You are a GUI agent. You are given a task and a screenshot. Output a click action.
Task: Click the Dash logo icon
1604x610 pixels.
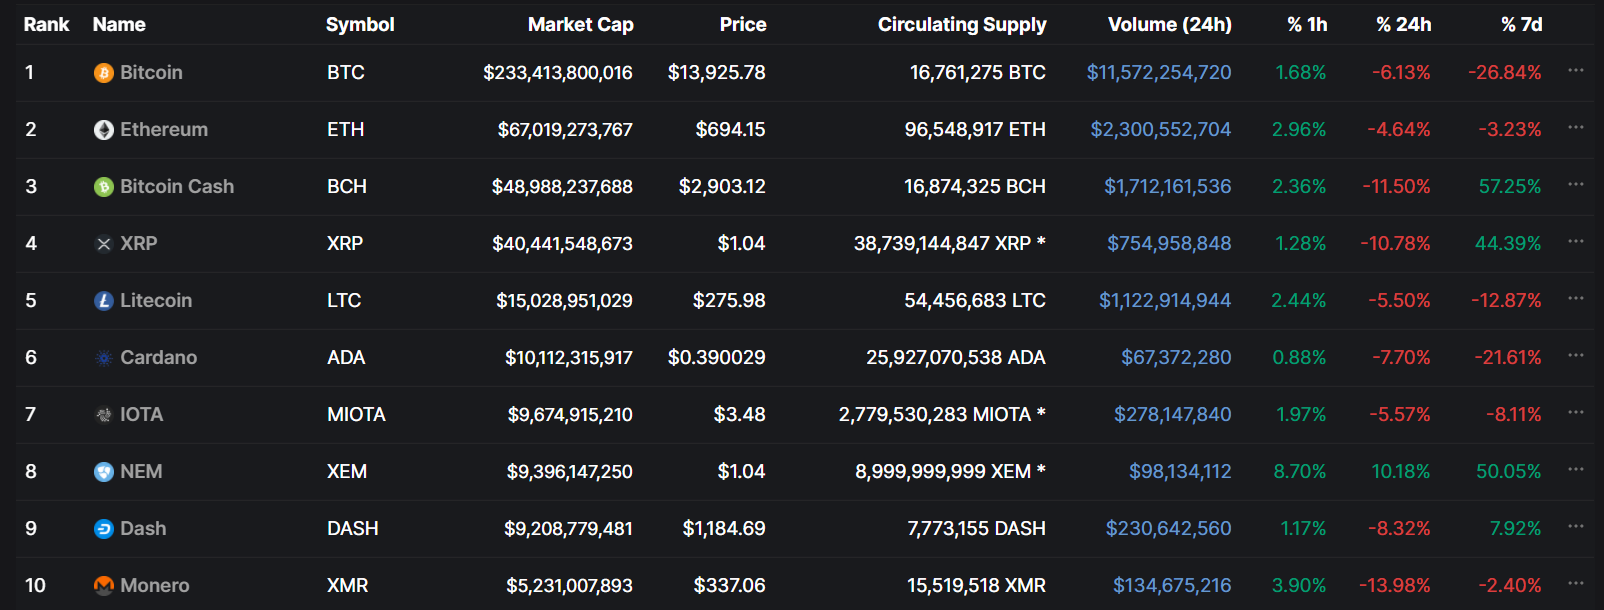point(103,529)
